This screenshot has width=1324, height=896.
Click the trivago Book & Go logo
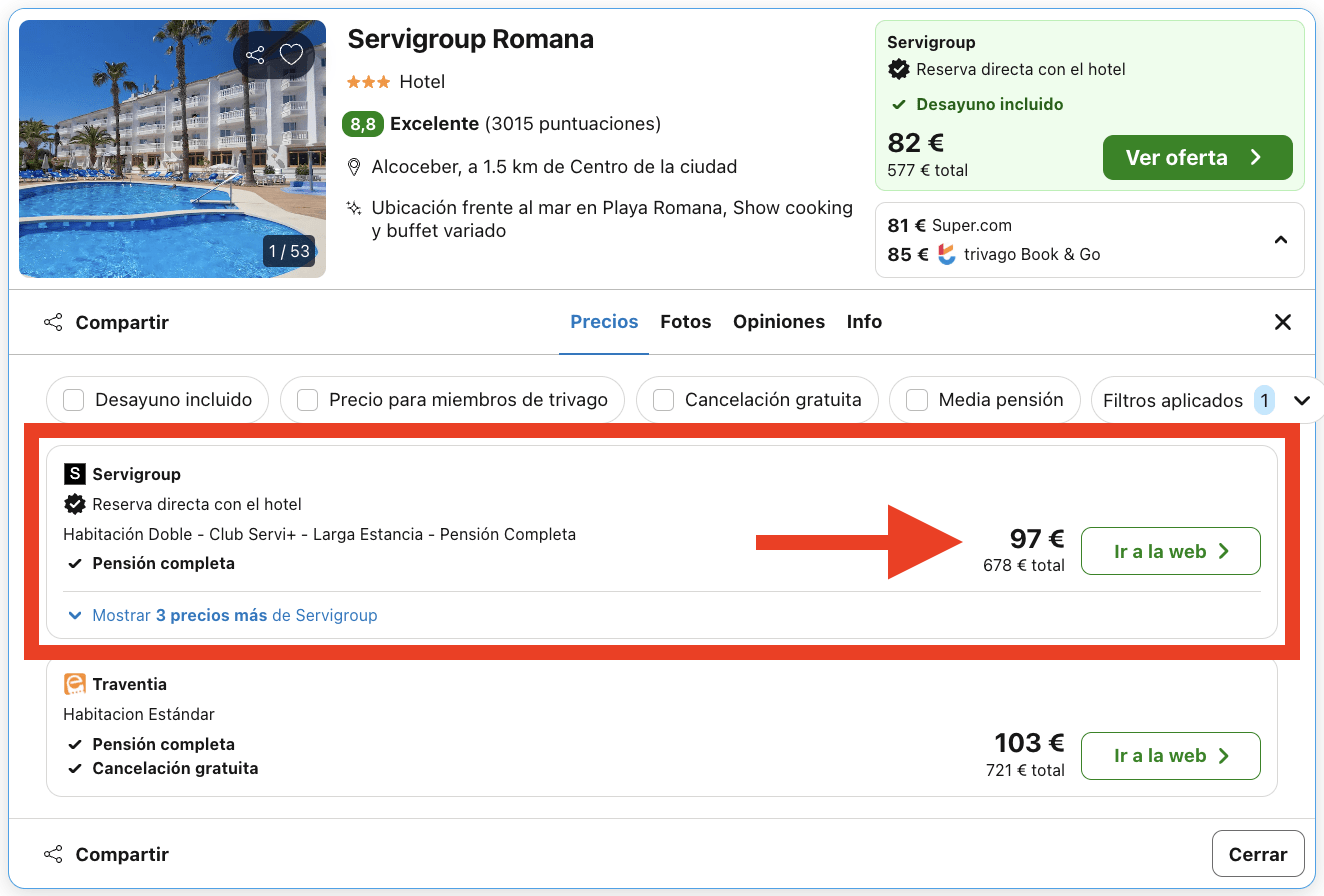(x=946, y=255)
